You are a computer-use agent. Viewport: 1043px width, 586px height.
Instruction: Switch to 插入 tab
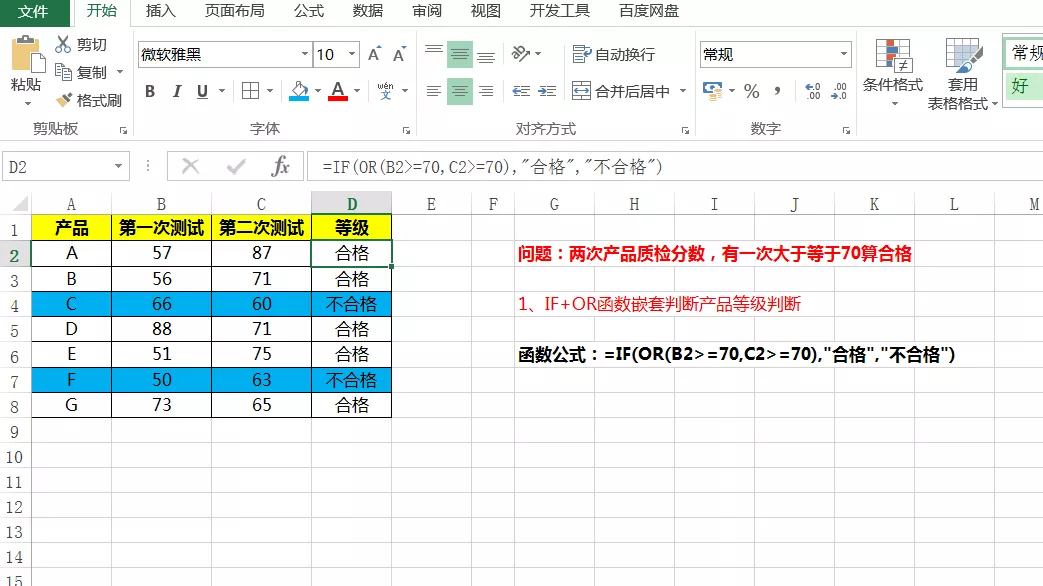(x=160, y=11)
